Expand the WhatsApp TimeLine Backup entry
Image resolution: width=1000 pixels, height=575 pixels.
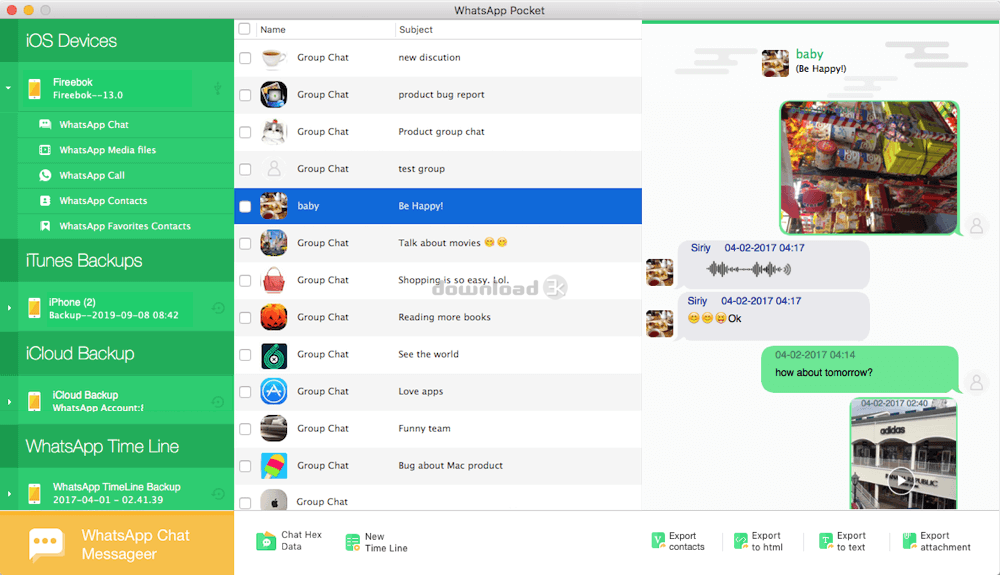tap(9, 494)
